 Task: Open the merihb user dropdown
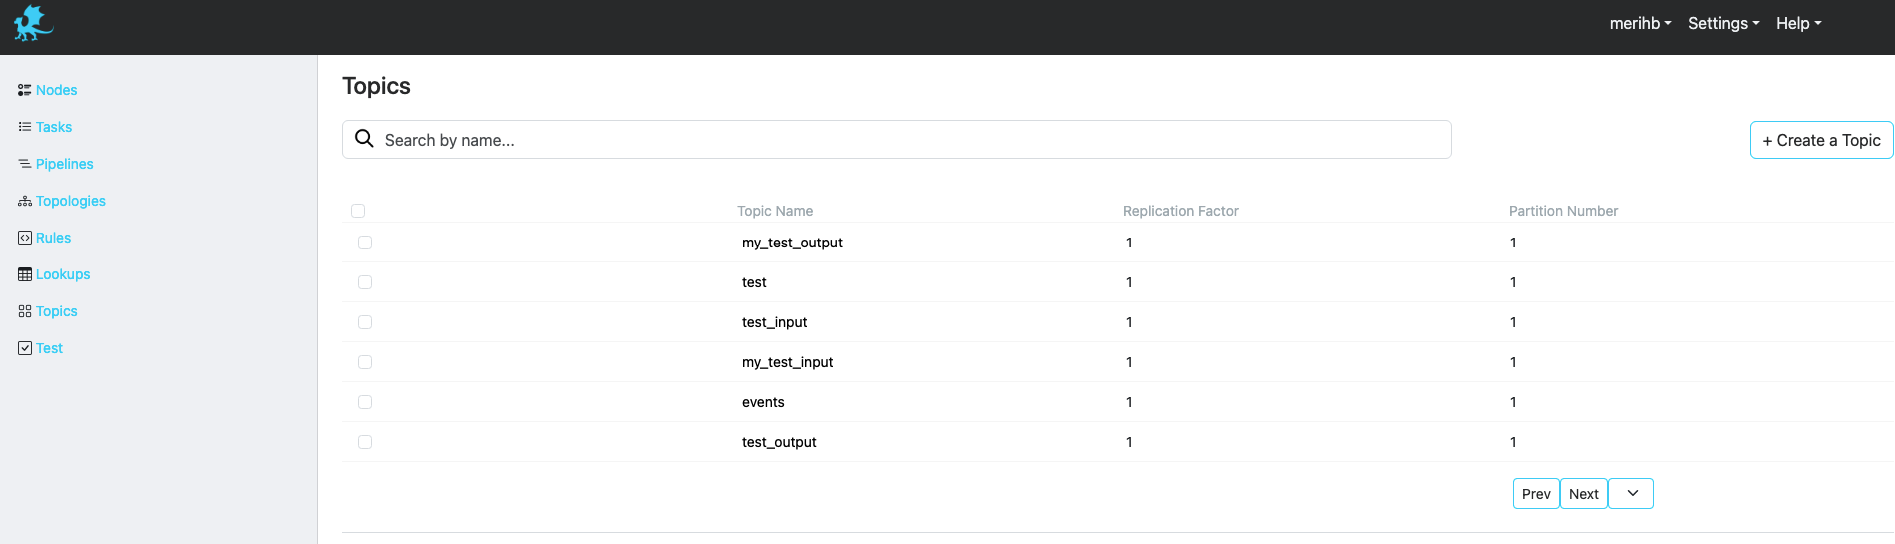pyautogui.click(x=1640, y=23)
